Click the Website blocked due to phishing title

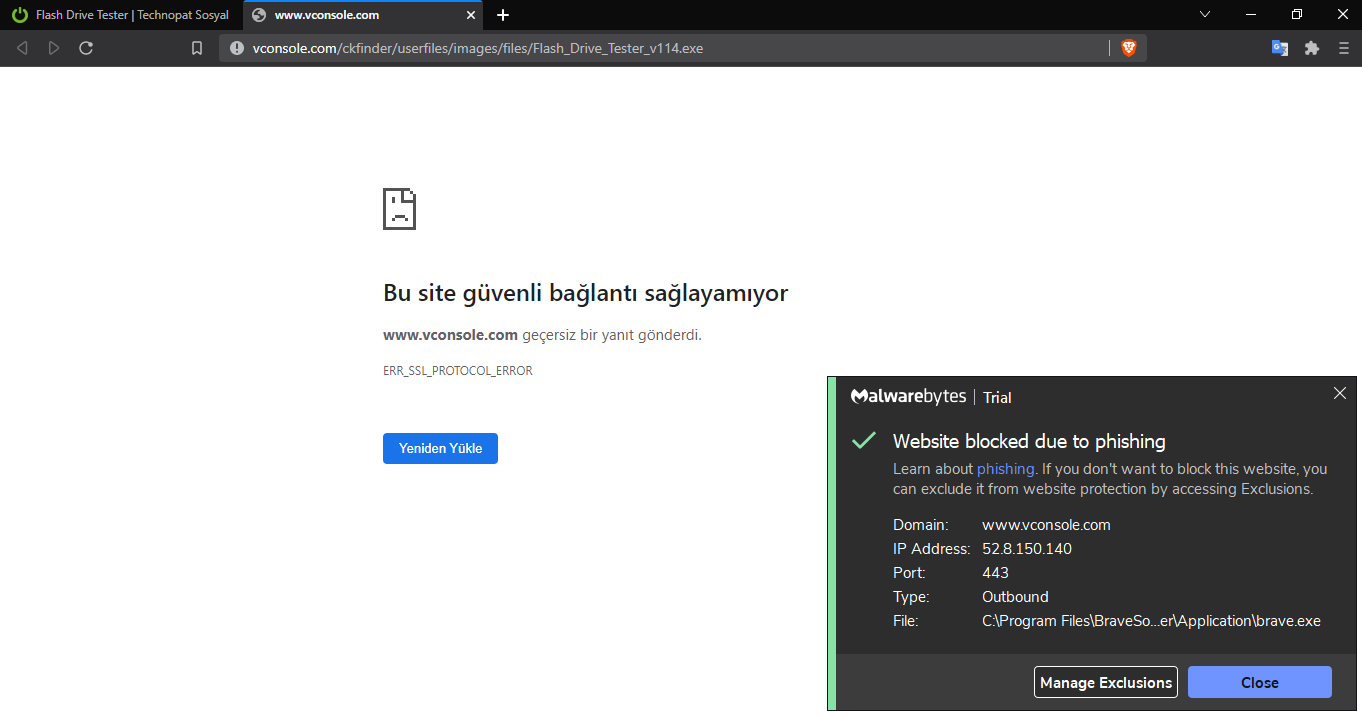point(1029,441)
